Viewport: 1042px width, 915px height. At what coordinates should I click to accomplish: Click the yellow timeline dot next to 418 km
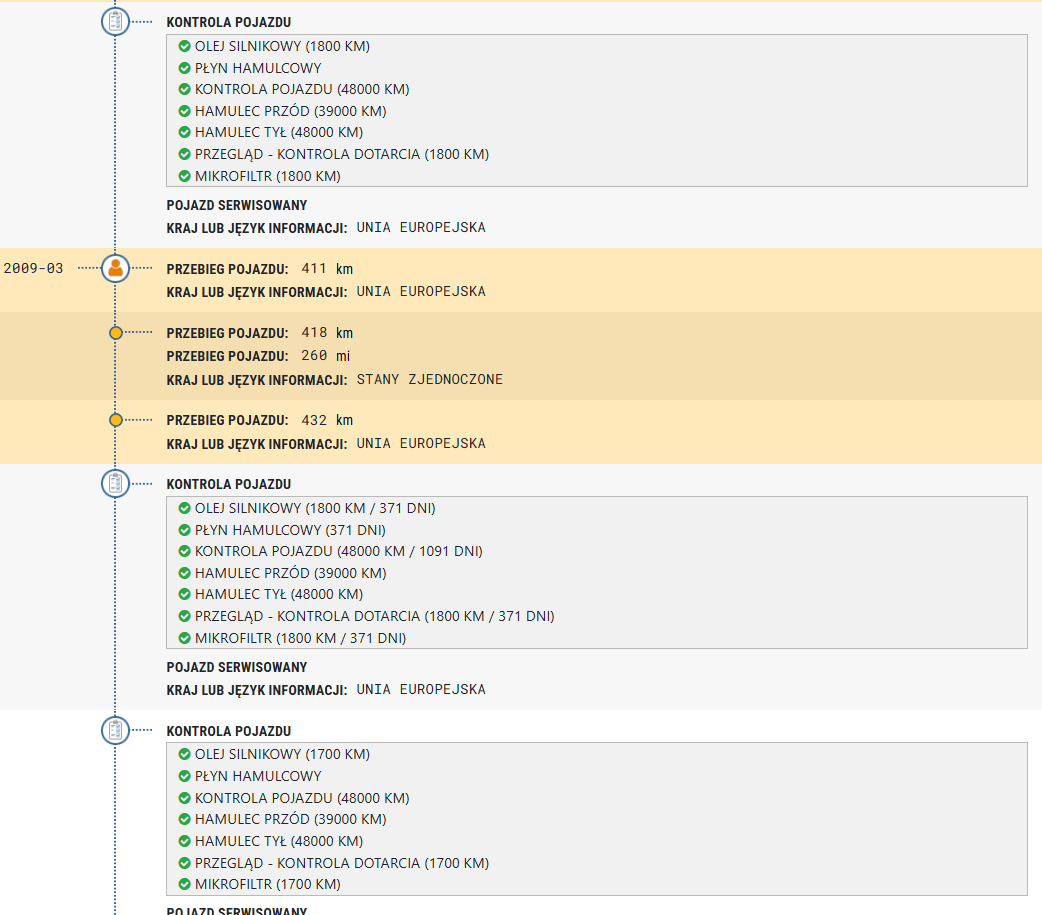coord(116,333)
